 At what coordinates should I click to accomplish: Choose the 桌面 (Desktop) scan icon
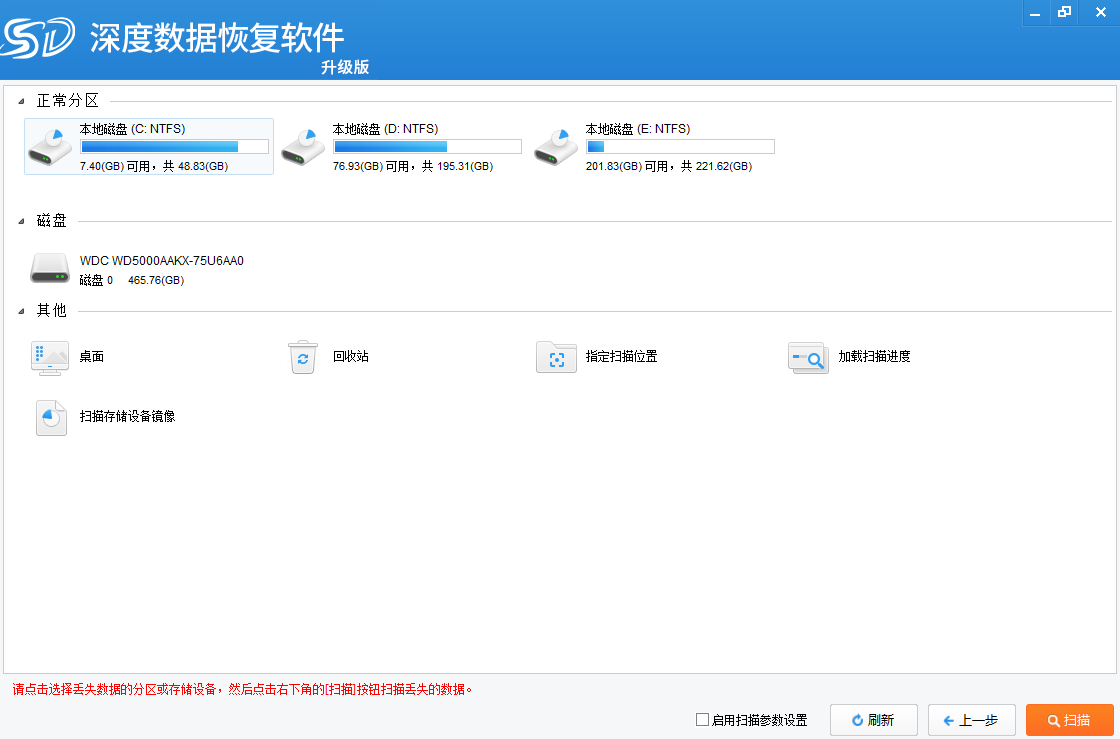coord(50,357)
